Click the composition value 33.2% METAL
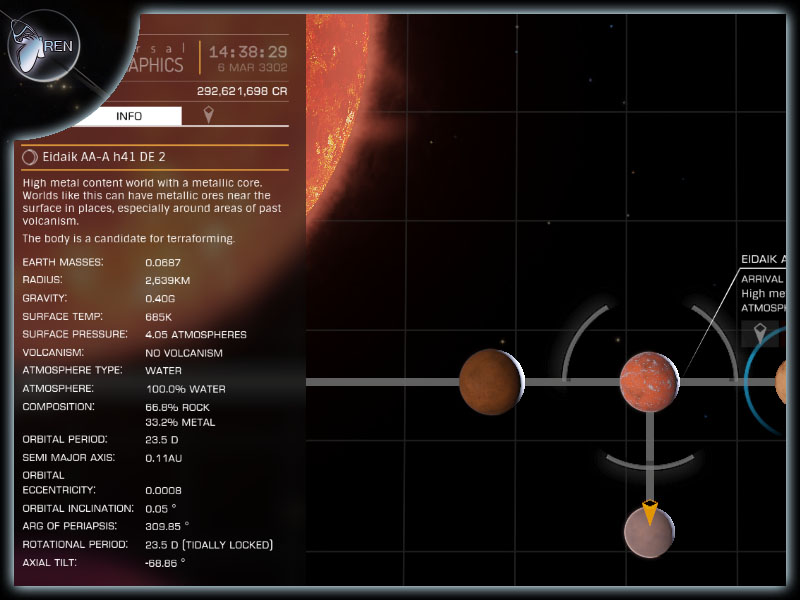 [180, 422]
